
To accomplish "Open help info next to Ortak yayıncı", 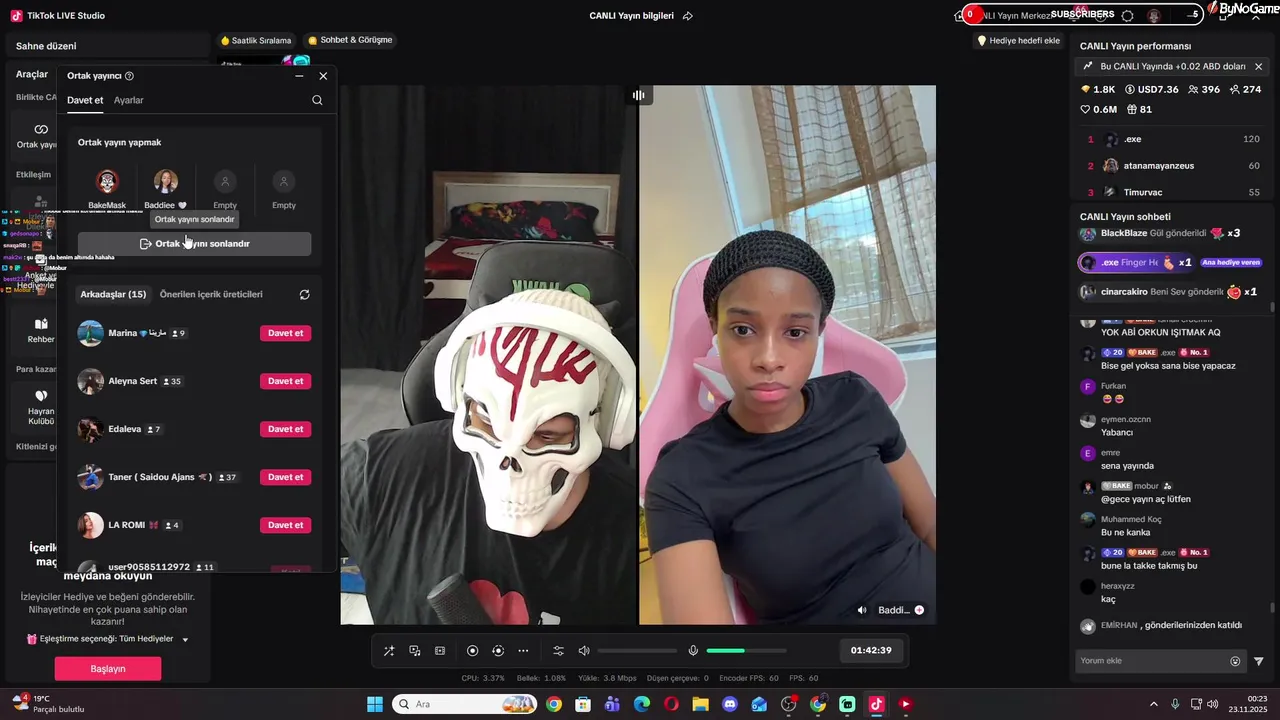I will [129, 76].
